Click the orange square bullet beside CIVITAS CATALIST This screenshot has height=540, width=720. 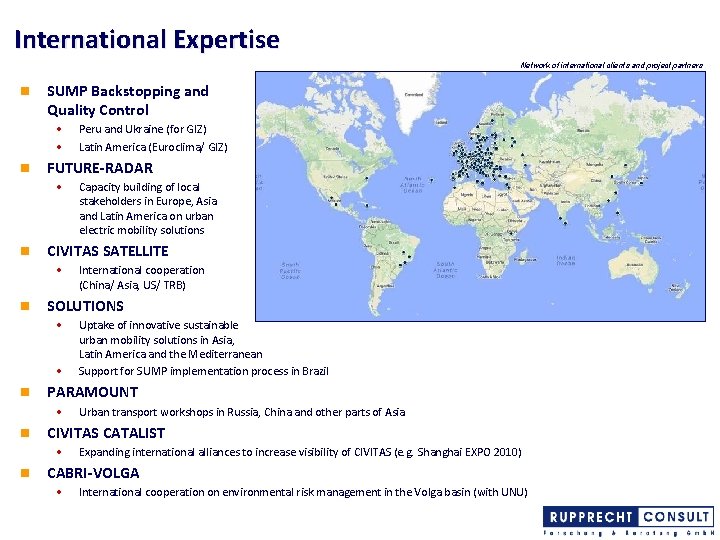coord(25,433)
